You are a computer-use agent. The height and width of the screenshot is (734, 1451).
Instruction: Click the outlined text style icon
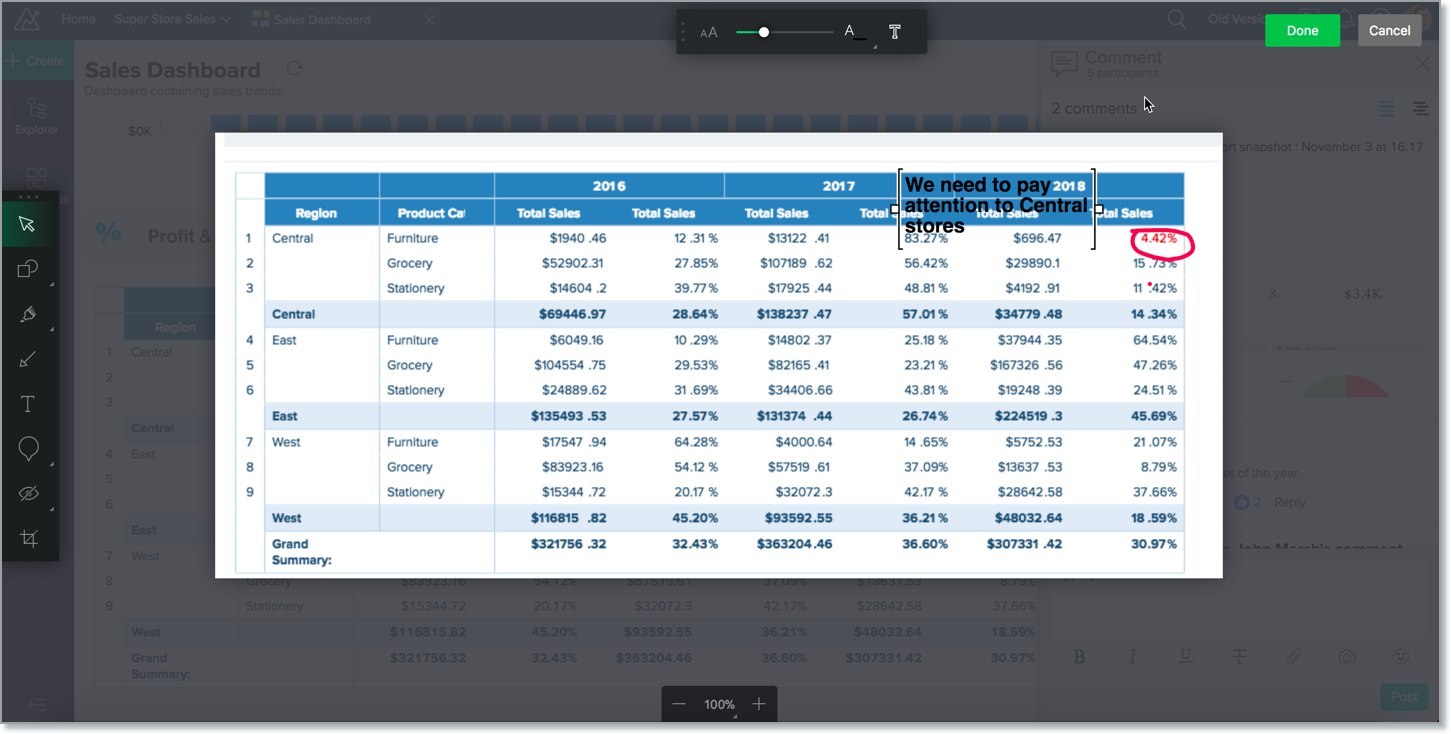[x=894, y=32]
